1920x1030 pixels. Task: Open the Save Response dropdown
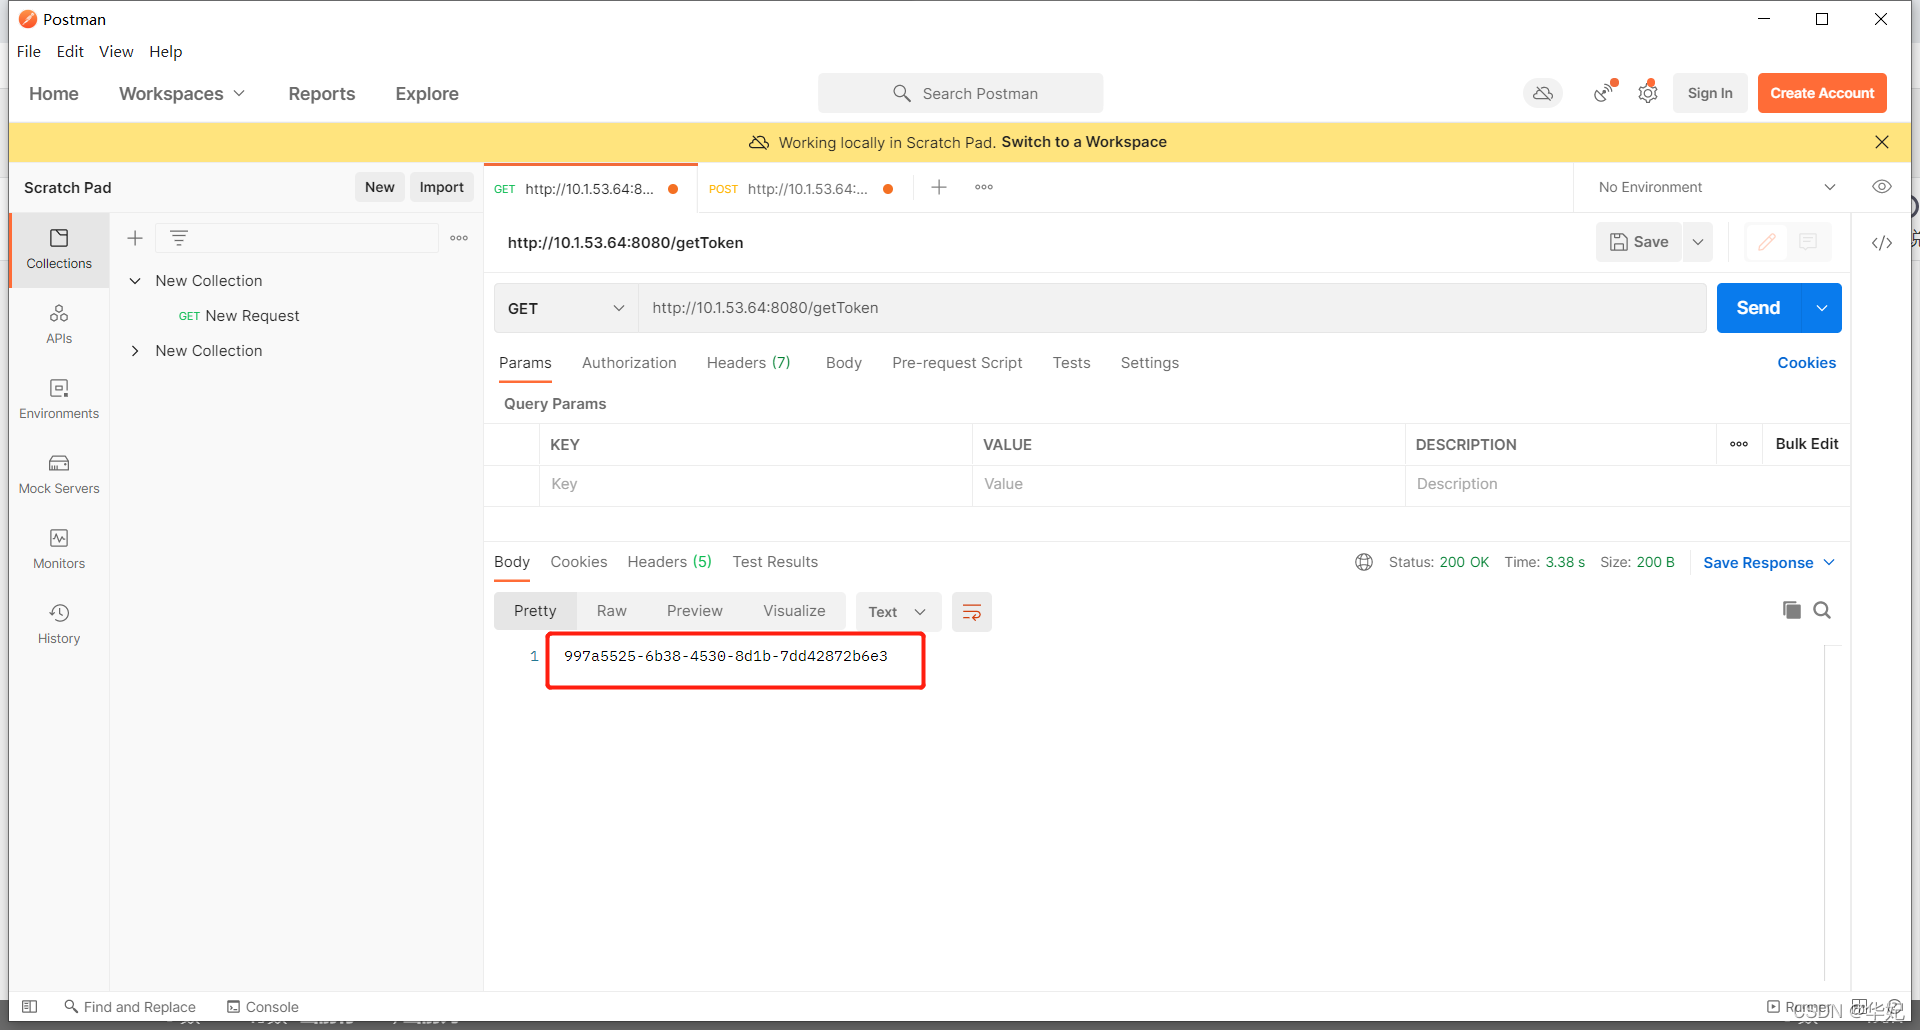1769,563
